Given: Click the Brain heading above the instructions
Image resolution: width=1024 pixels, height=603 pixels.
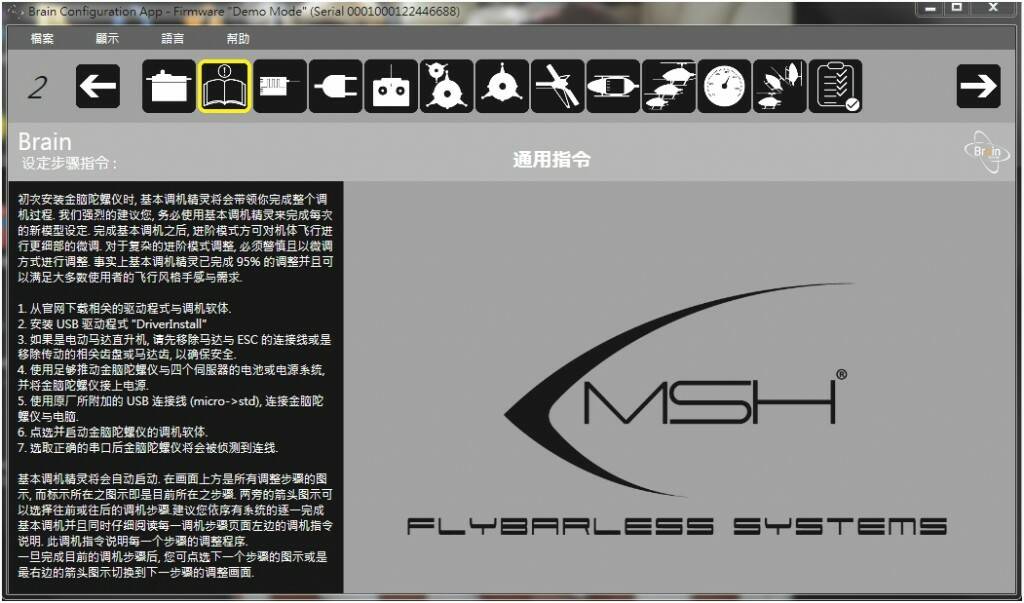Looking at the screenshot, I should pyautogui.click(x=45, y=142).
